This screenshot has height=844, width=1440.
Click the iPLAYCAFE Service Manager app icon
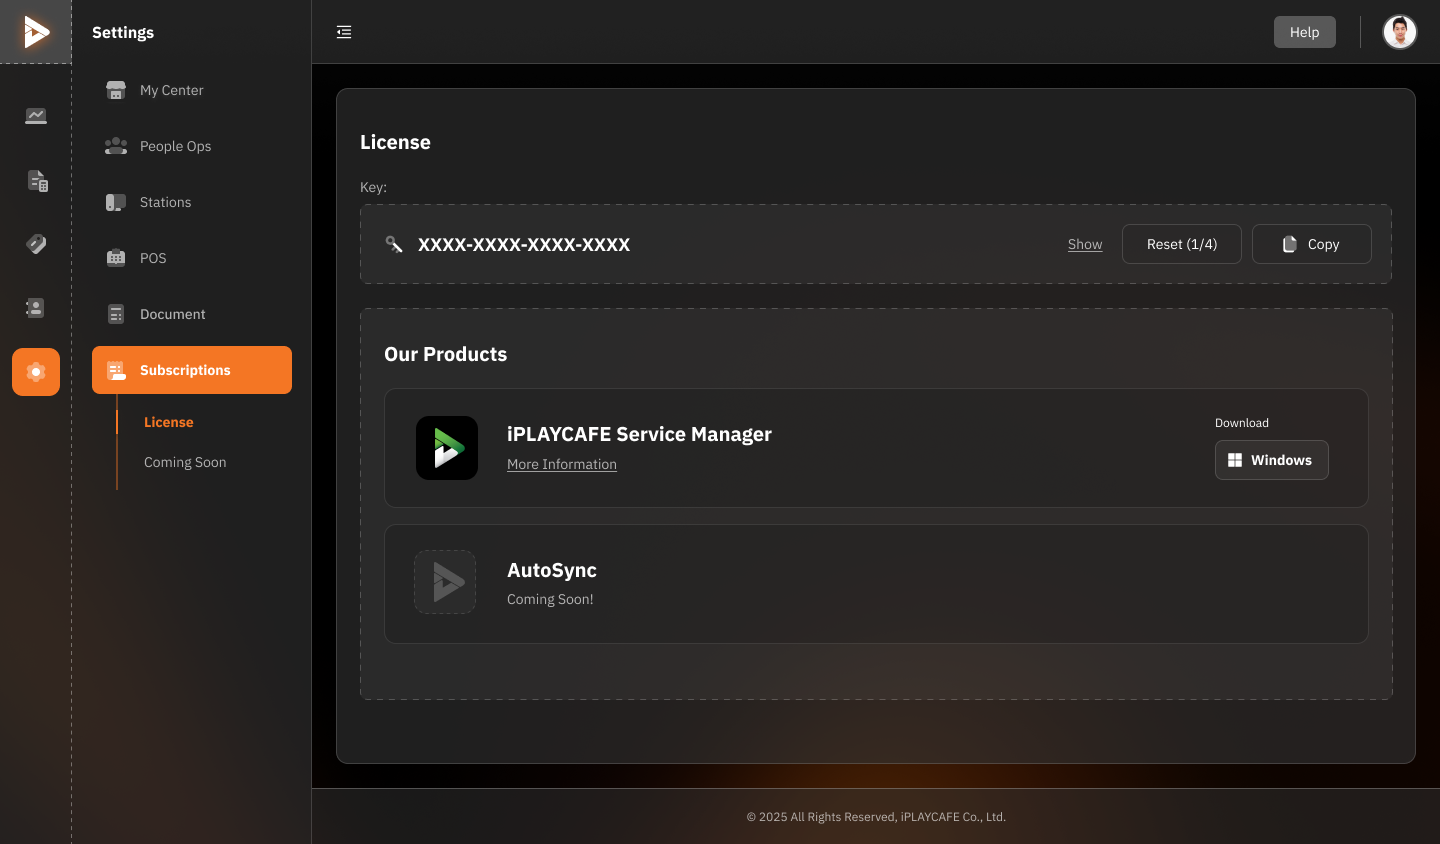tap(447, 448)
